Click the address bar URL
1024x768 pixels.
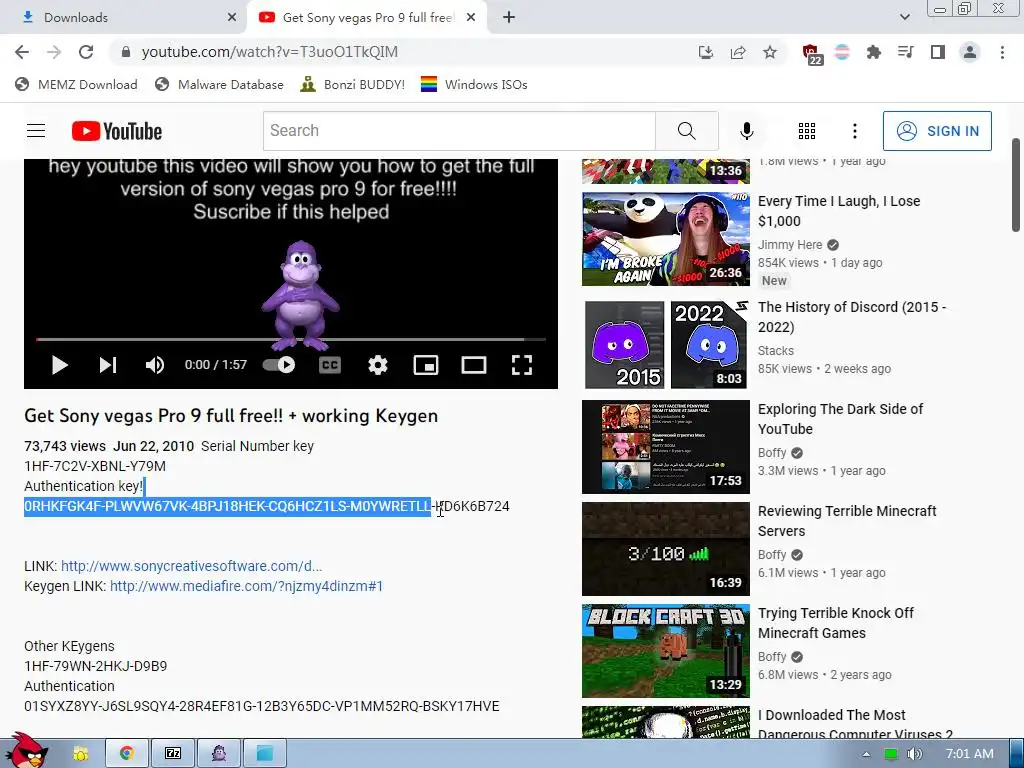[270, 52]
